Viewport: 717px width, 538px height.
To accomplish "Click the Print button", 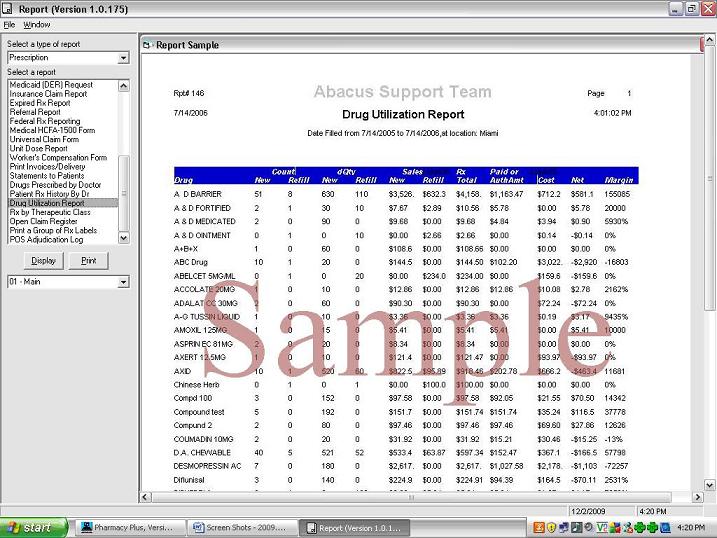I will (x=89, y=261).
